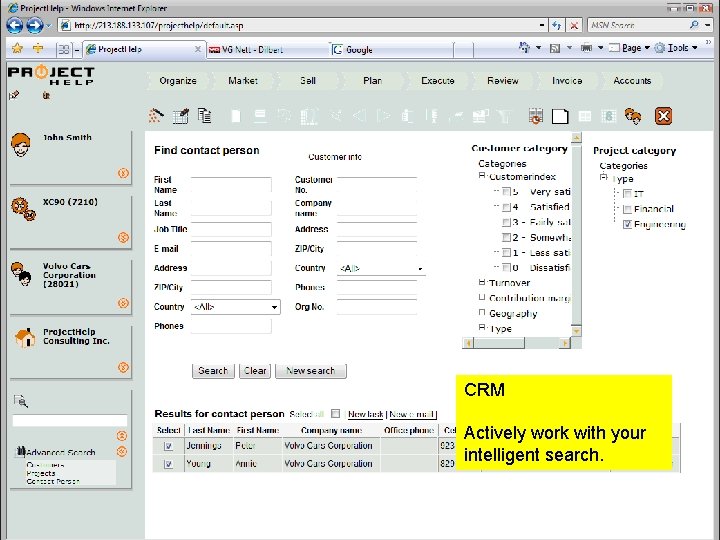
Task: Open the Market menu
Action: coord(243,81)
